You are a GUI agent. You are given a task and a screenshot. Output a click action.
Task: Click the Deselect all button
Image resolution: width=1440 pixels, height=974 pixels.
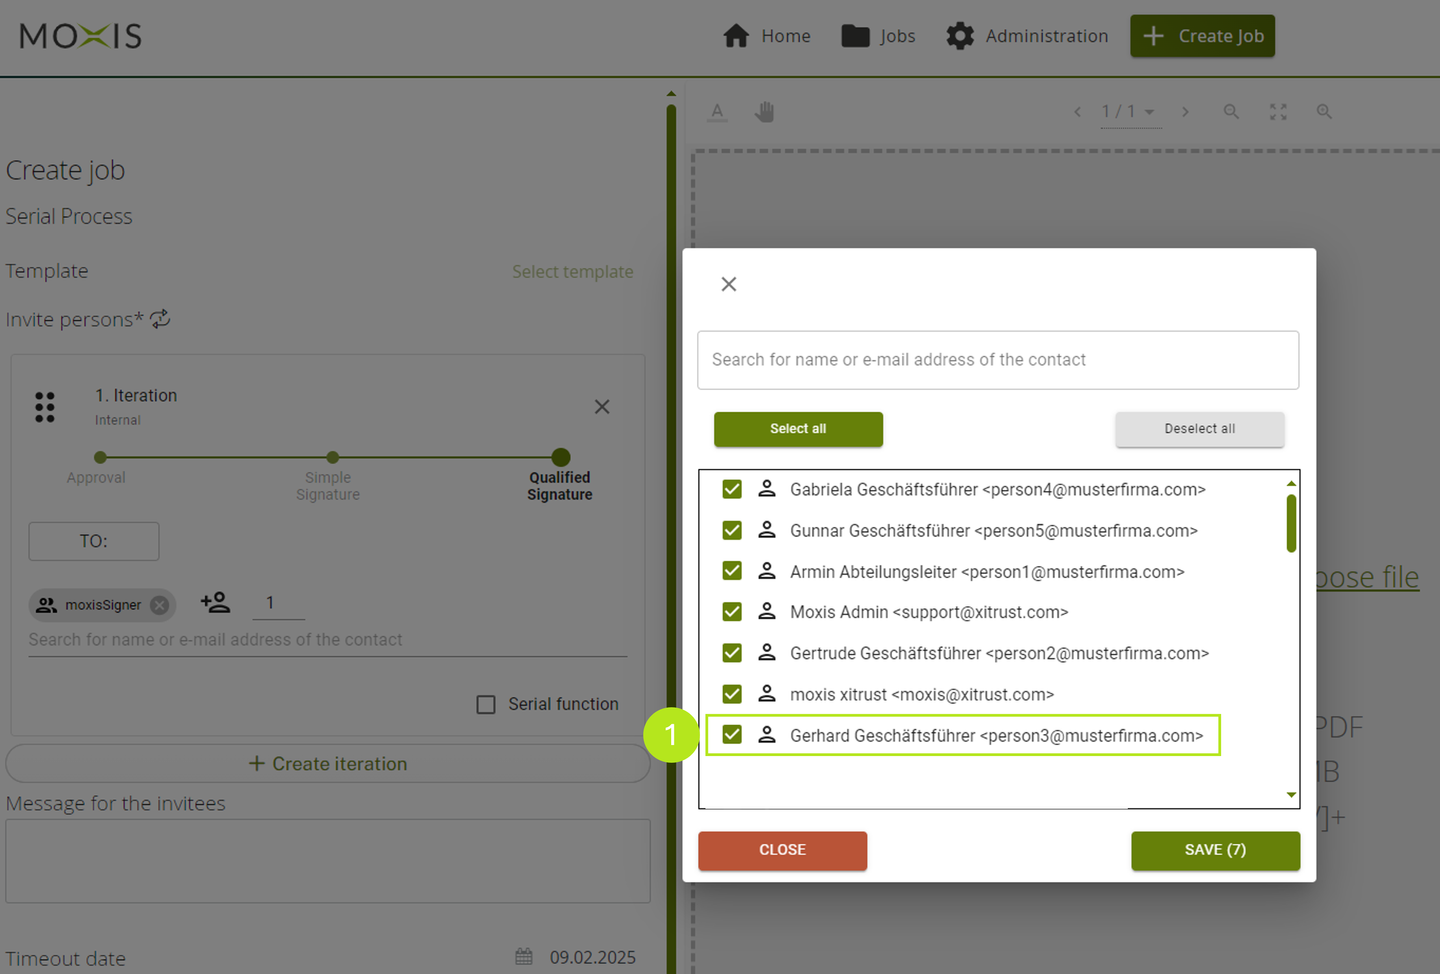tap(1199, 429)
